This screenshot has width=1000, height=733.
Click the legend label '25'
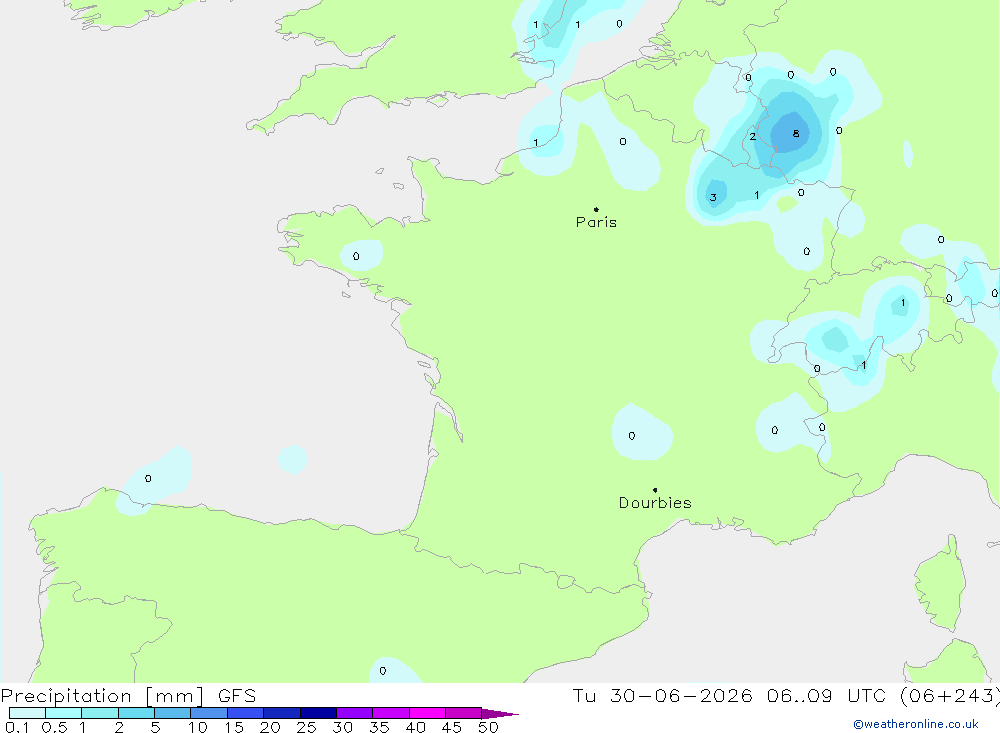(306, 727)
